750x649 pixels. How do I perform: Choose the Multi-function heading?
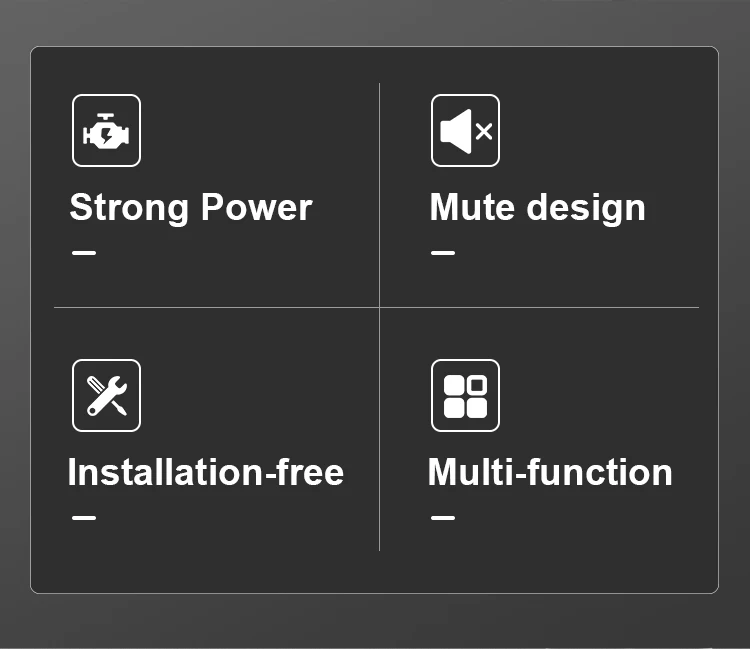pos(550,472)
